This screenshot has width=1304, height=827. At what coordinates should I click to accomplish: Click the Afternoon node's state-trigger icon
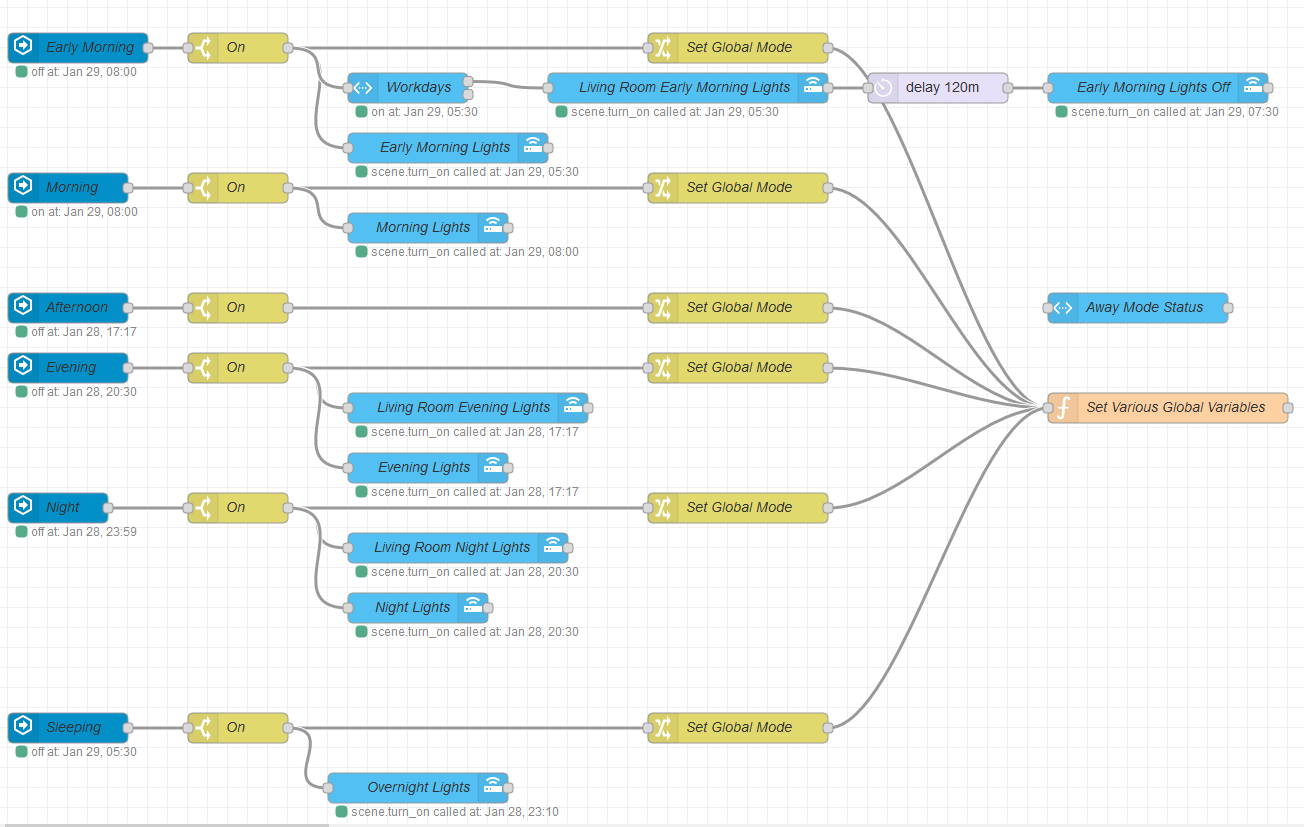[x=23, y=307]
